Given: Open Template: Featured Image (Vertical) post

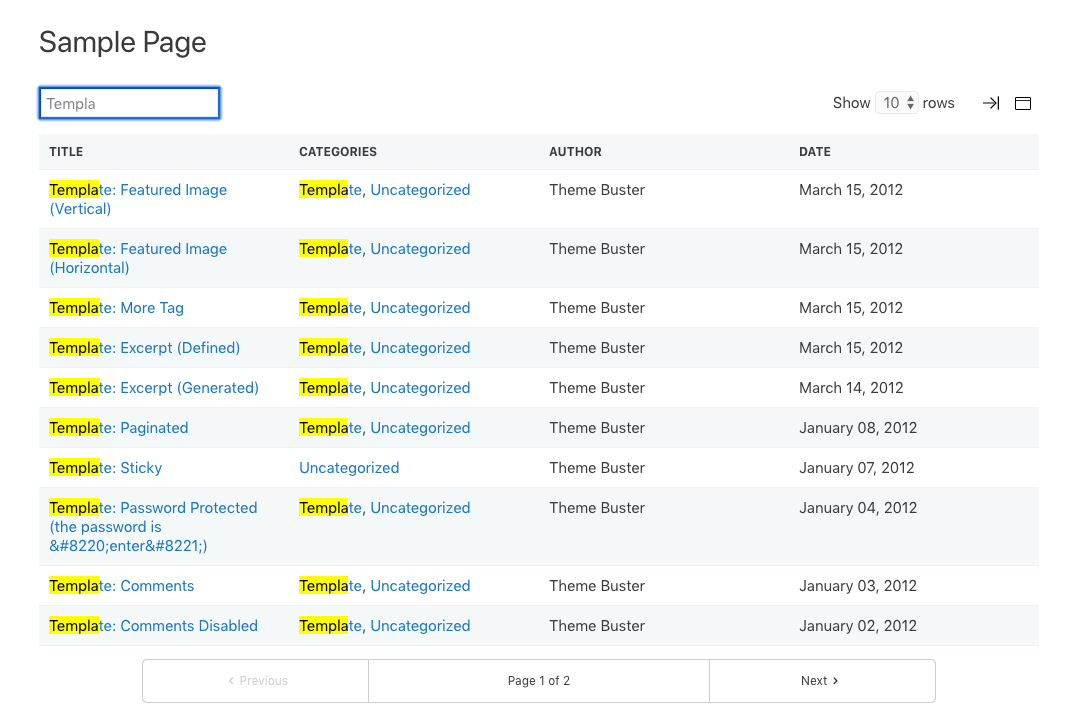Looking at the screenshot, I should 138,199.
